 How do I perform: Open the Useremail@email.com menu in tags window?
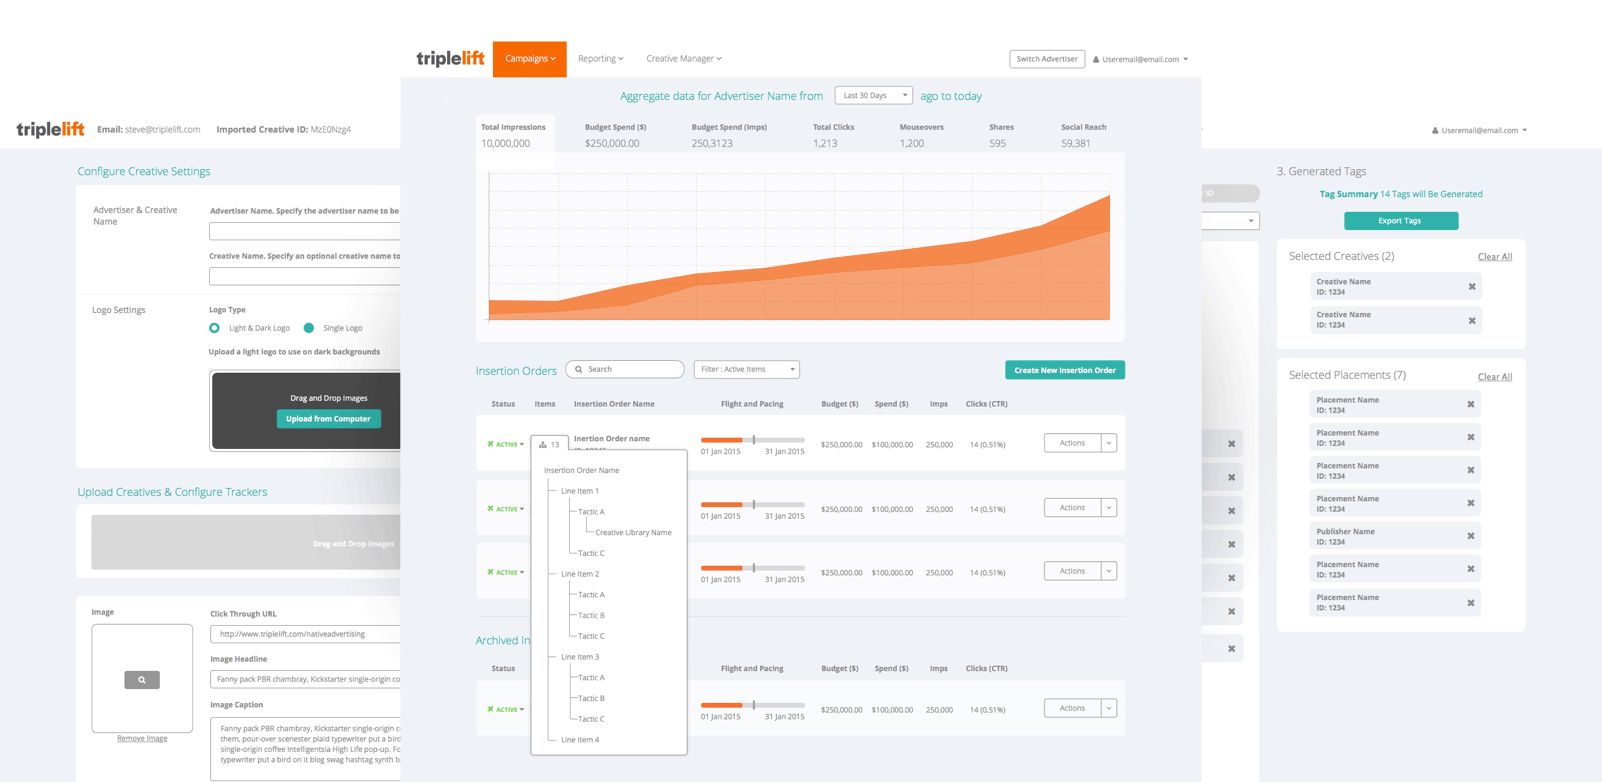(1480, 130)
